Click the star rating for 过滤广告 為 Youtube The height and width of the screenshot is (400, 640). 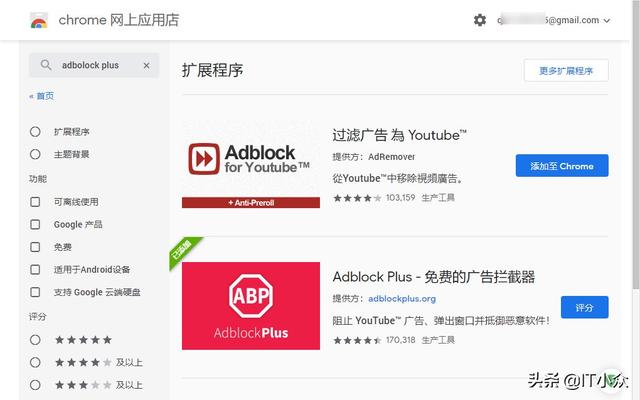pyautogui.click(x=357, y=198)
